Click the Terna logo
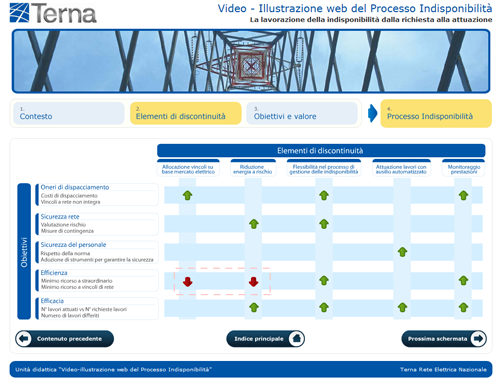The height and width of the screenshot is (390, 500). coord(53,13)
